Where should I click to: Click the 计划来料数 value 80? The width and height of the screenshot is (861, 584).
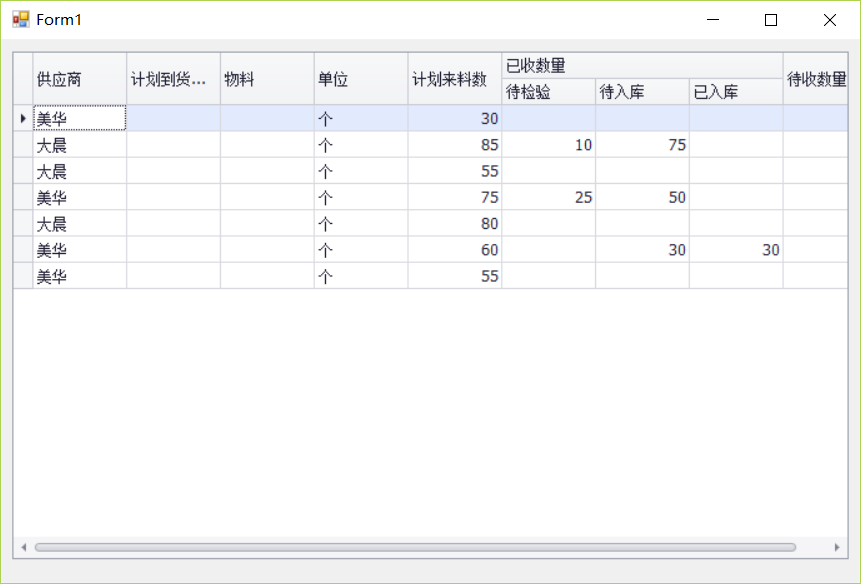455,223
